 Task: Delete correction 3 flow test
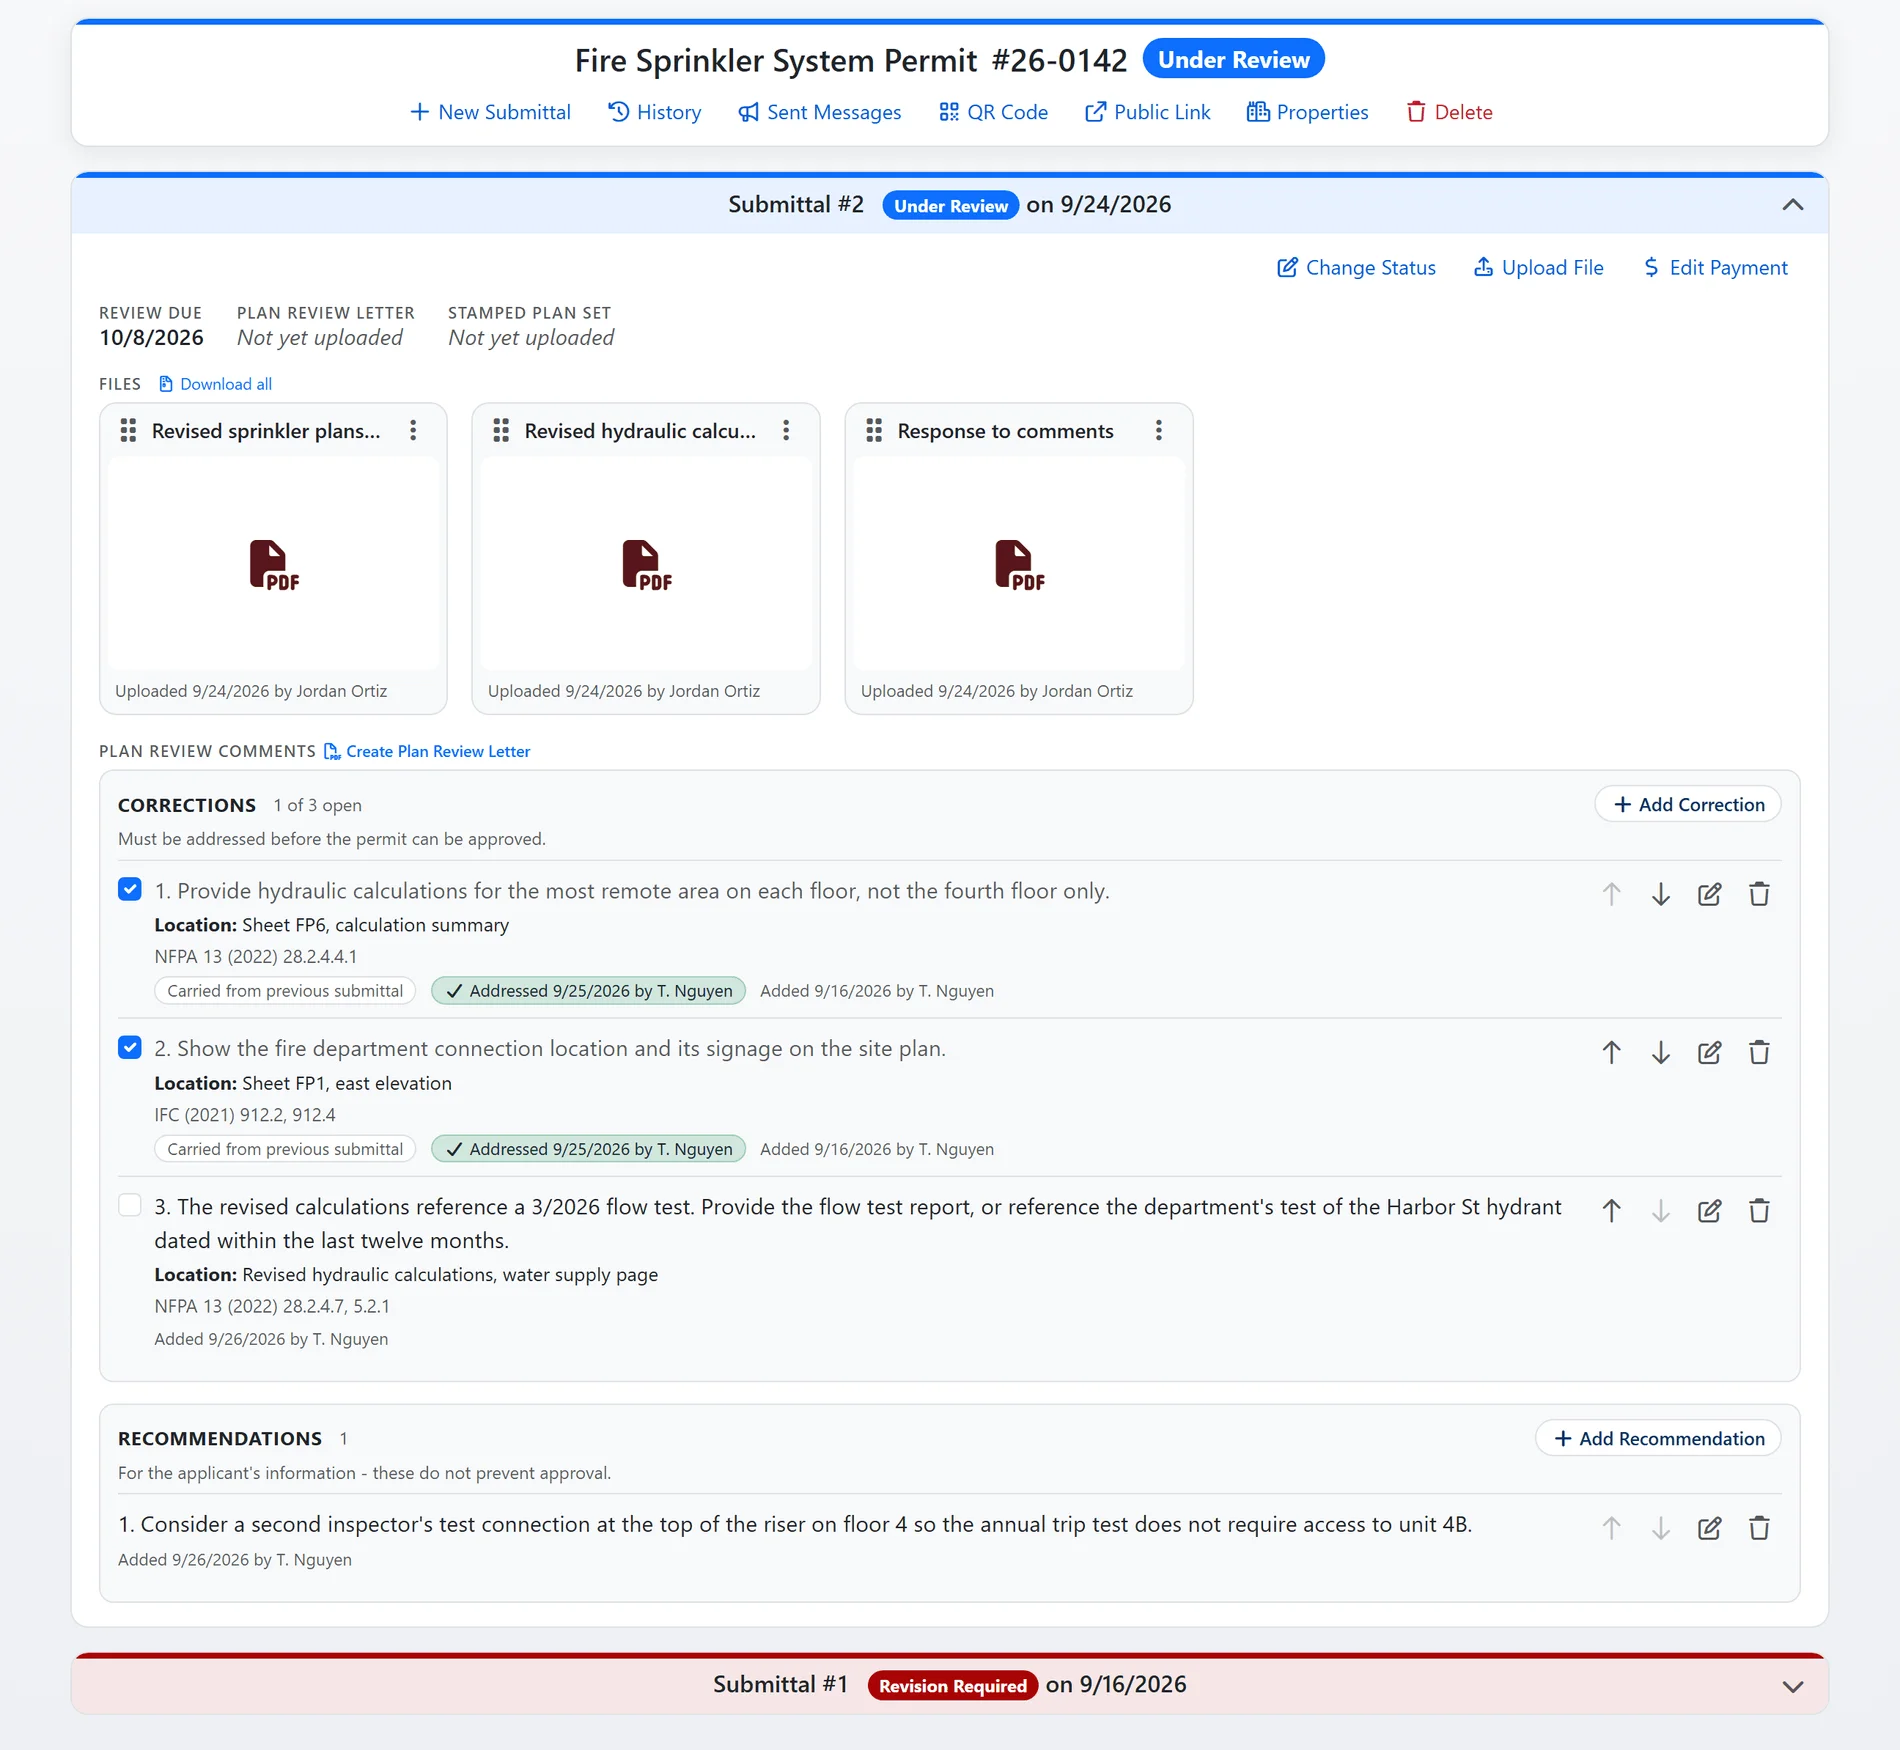pos(1759,1211)
